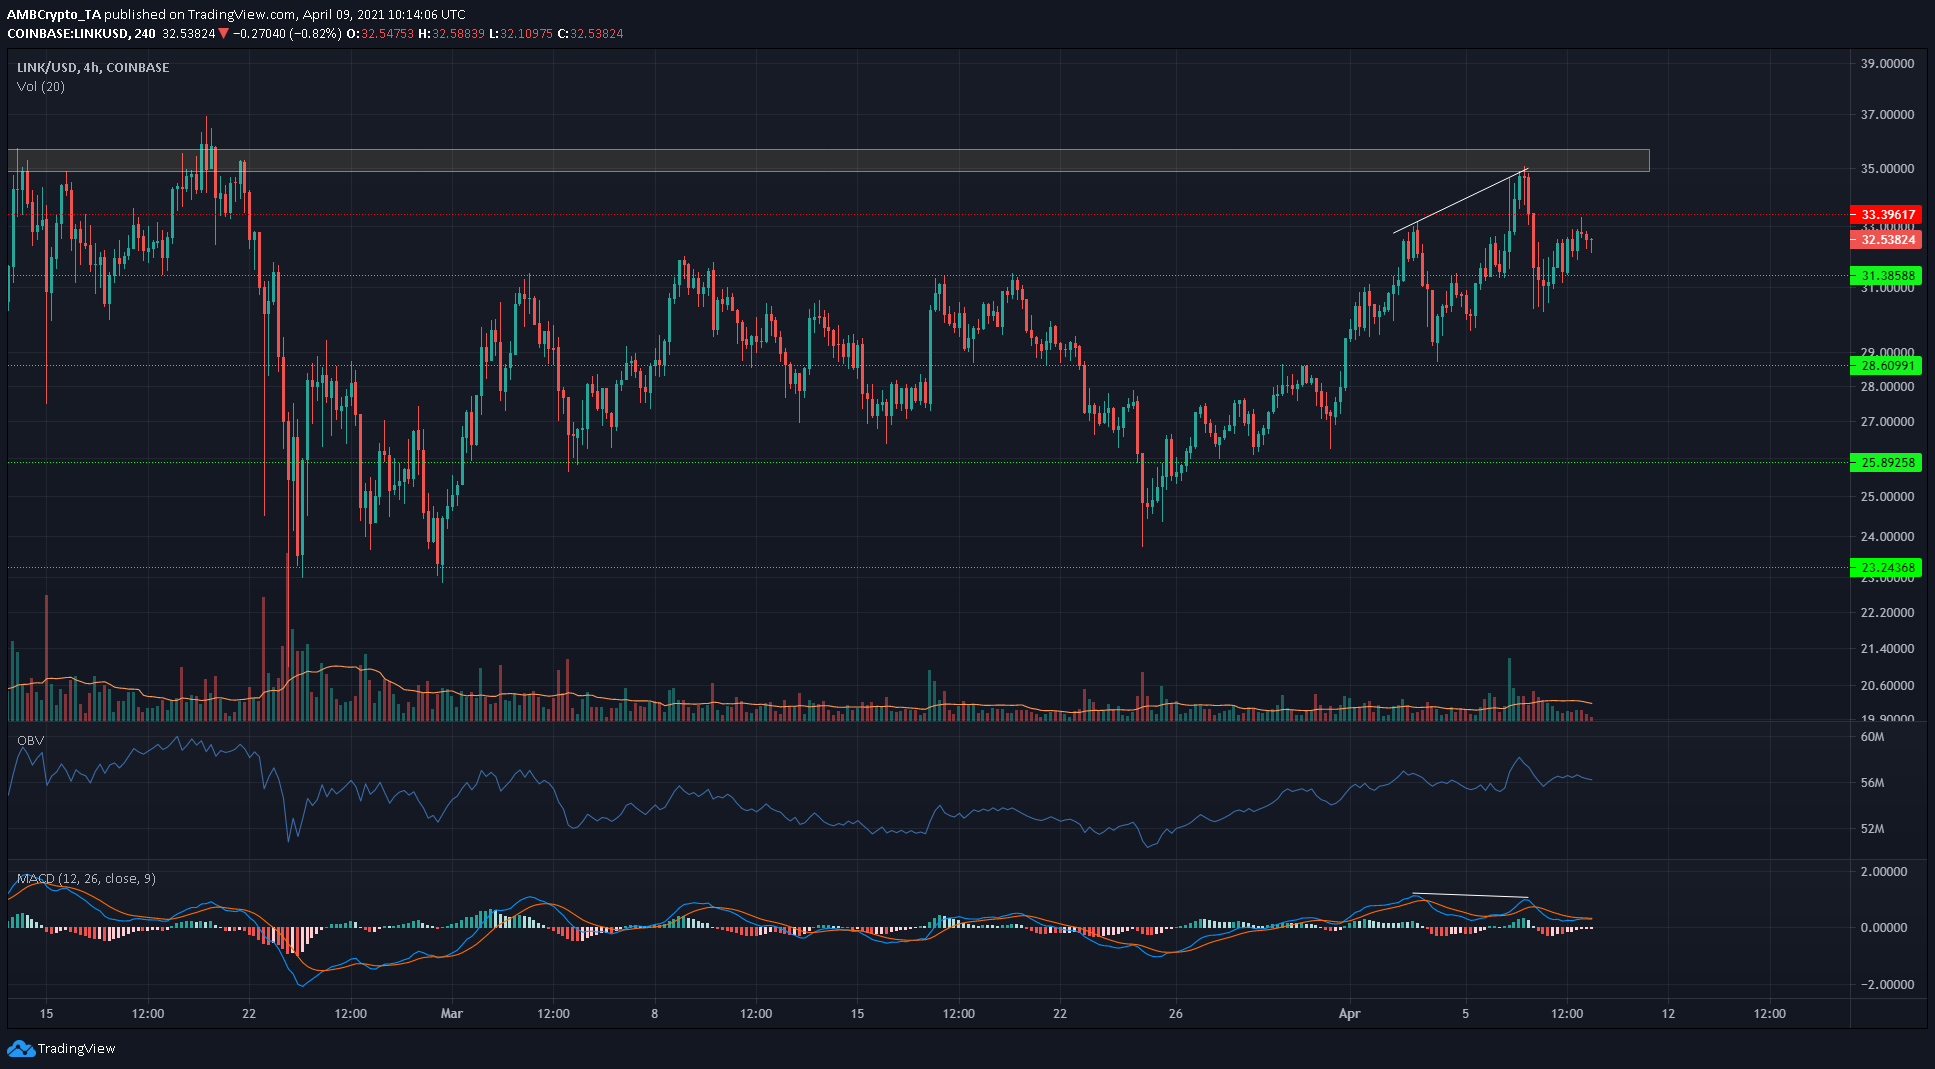Click the green 28.60991 support label
Screen dimensions: 1935x1069
[x=1886, y=366]
